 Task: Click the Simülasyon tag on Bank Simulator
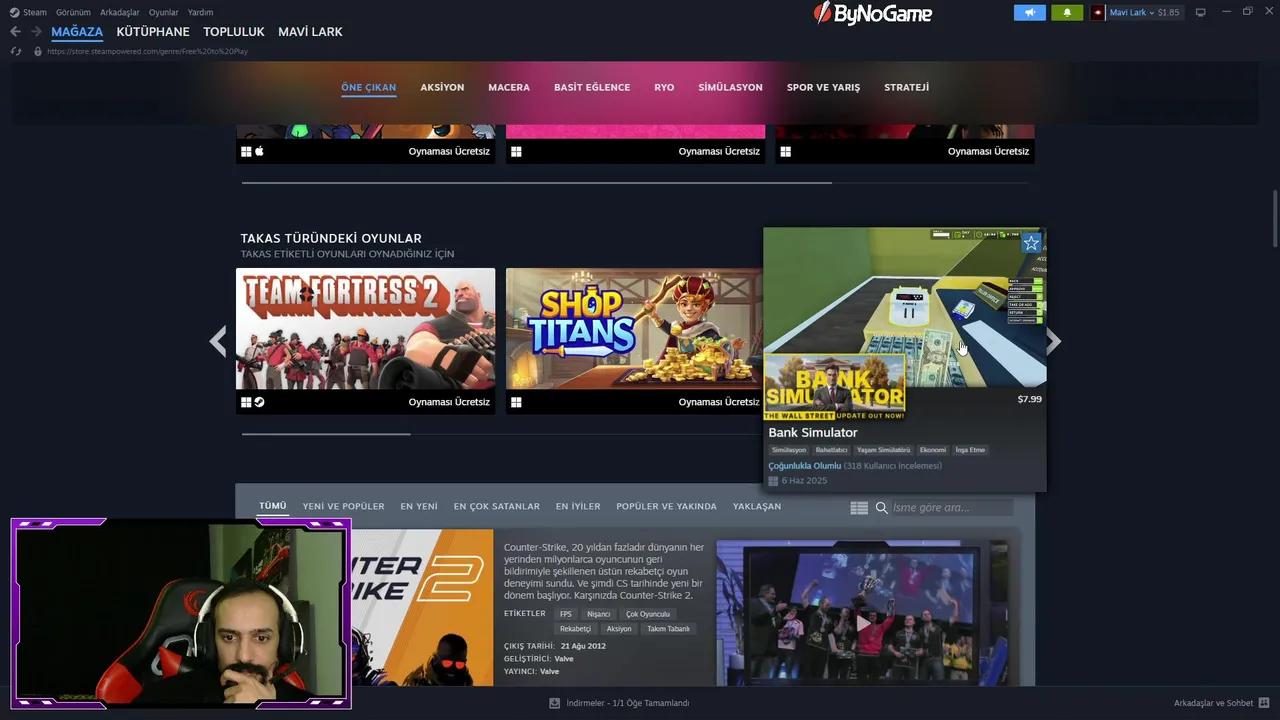pos(789,450)
